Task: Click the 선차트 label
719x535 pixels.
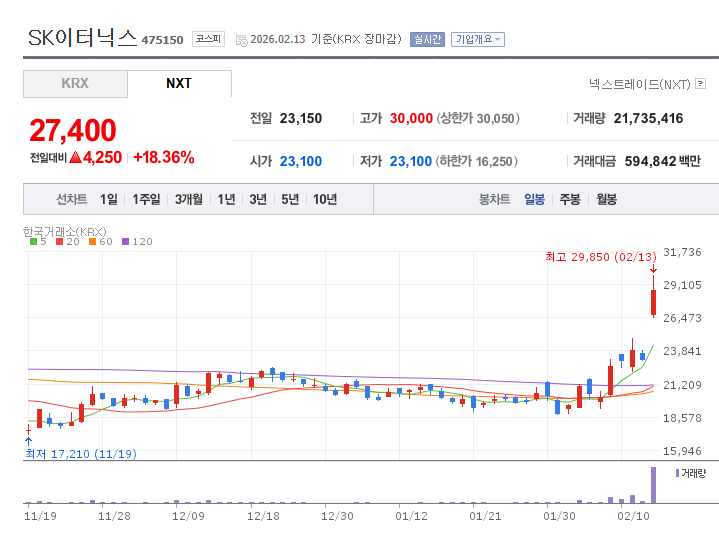Action: click(x=72, y=199)
